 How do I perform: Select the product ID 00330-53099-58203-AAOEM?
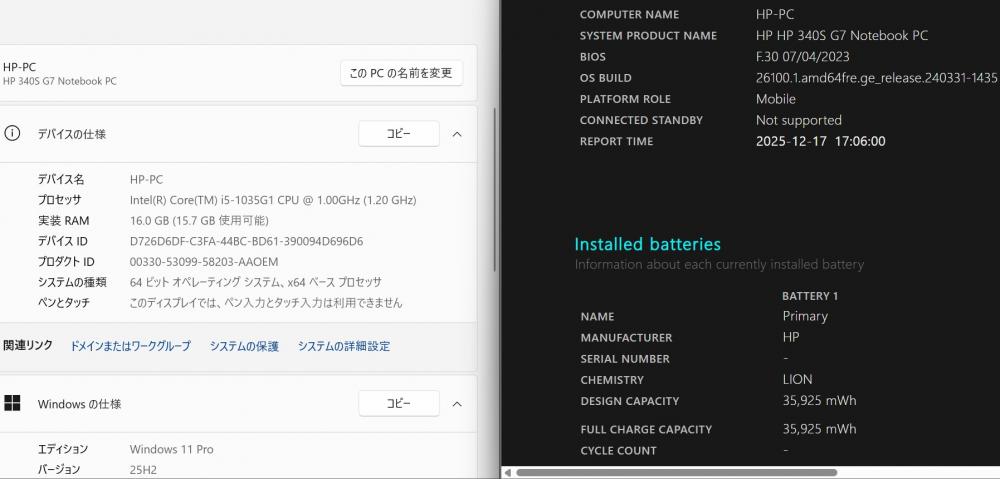(x=204, y=262)
